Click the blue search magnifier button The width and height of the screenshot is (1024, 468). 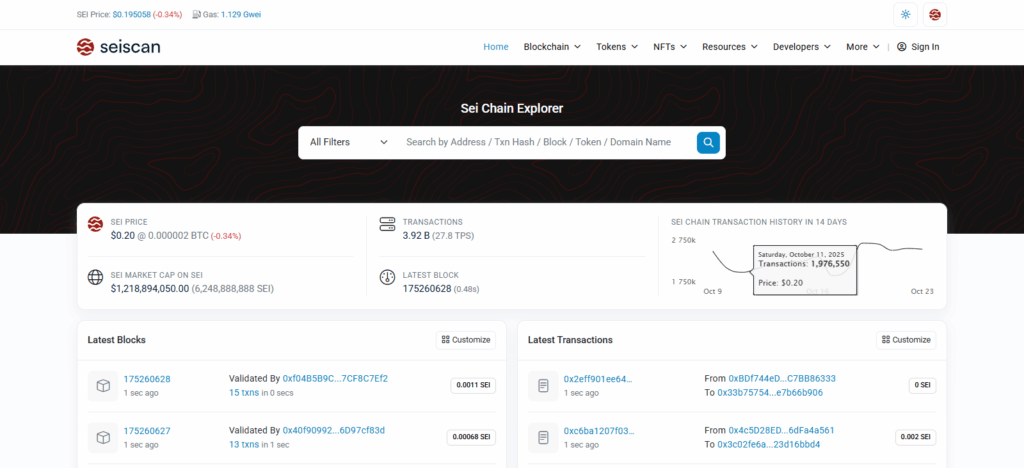tap(708, 143)
